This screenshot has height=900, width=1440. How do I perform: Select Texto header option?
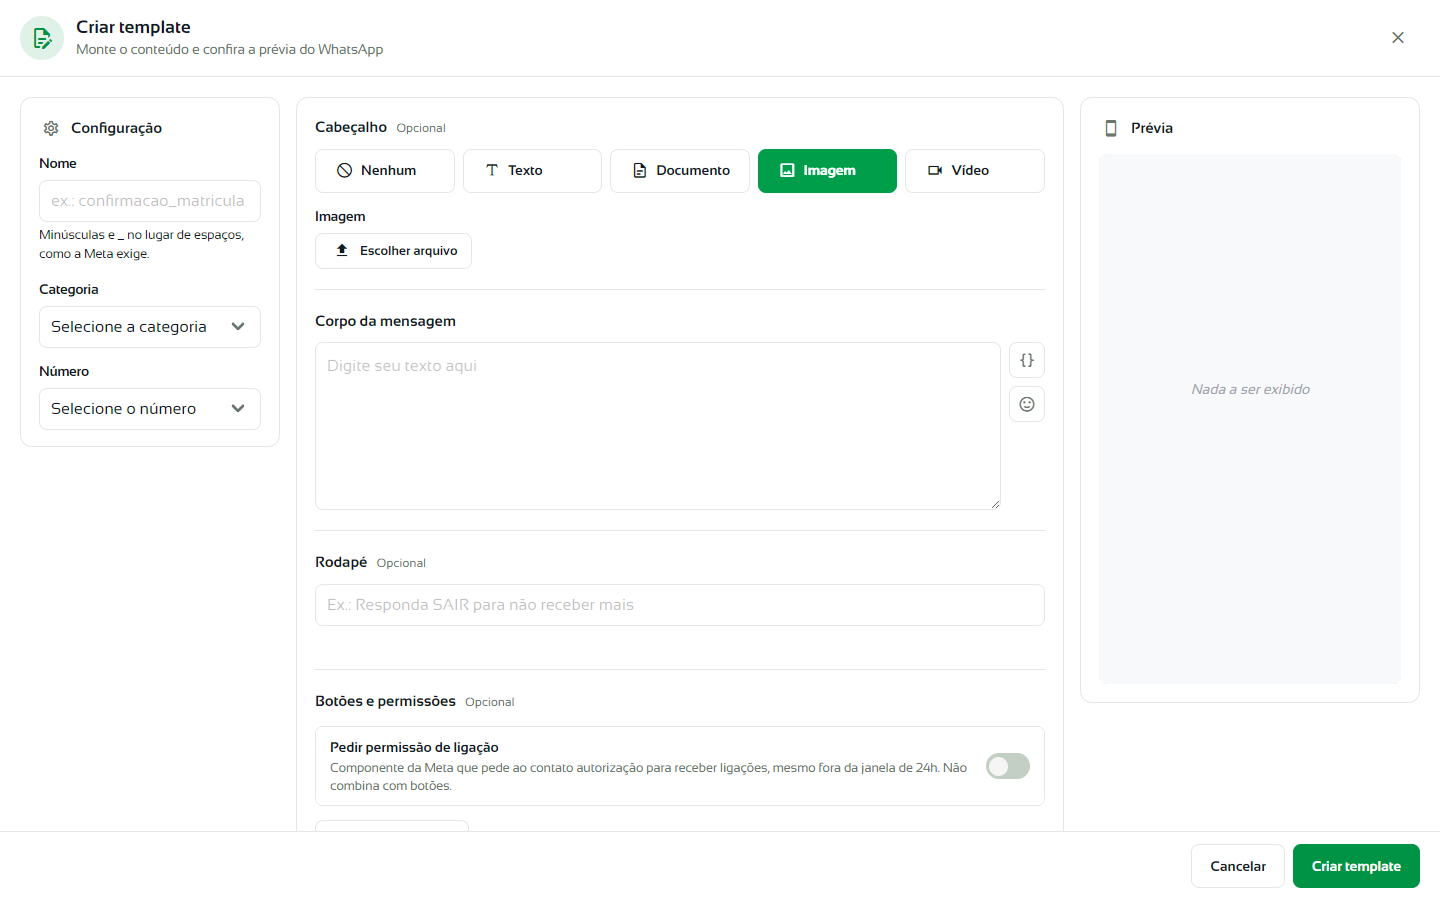click(532, 171)
